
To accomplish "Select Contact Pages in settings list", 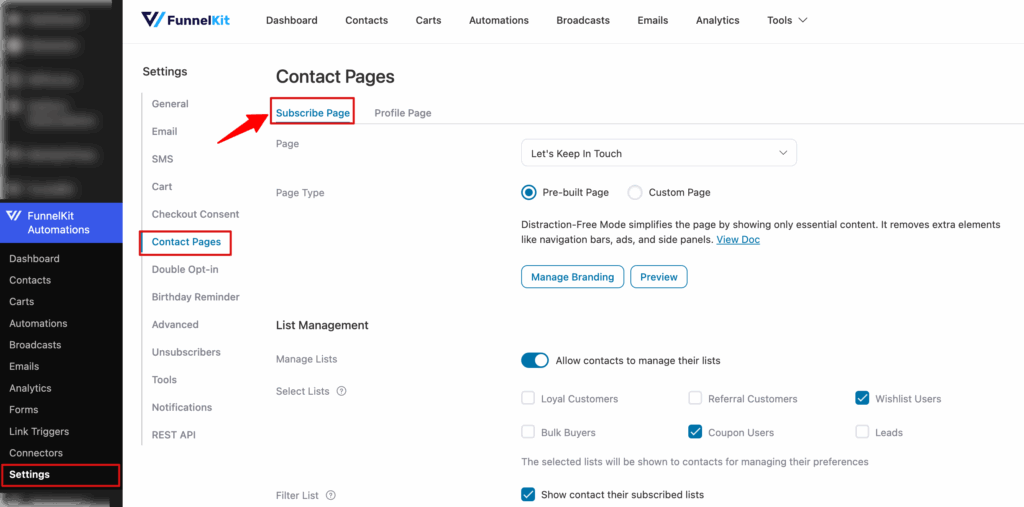I will point(187,242).
